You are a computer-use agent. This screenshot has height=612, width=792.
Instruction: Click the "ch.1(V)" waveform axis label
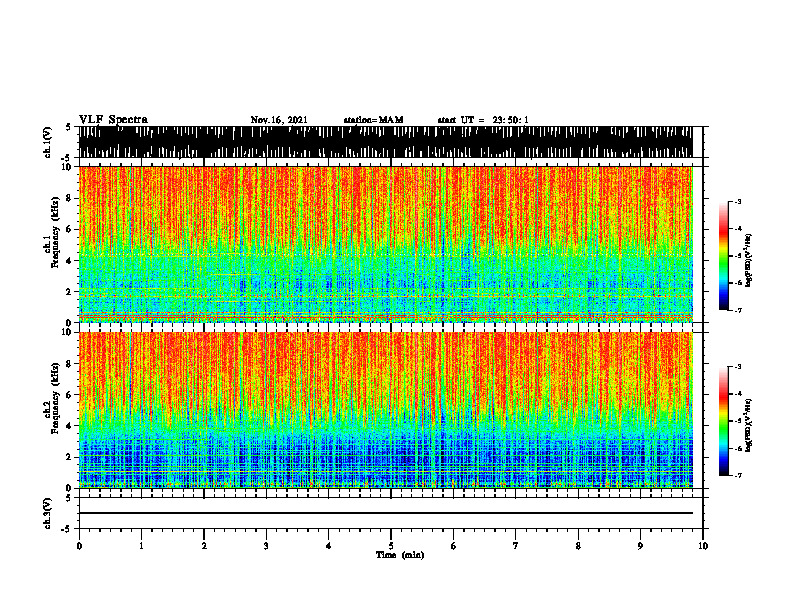[47, 142]
